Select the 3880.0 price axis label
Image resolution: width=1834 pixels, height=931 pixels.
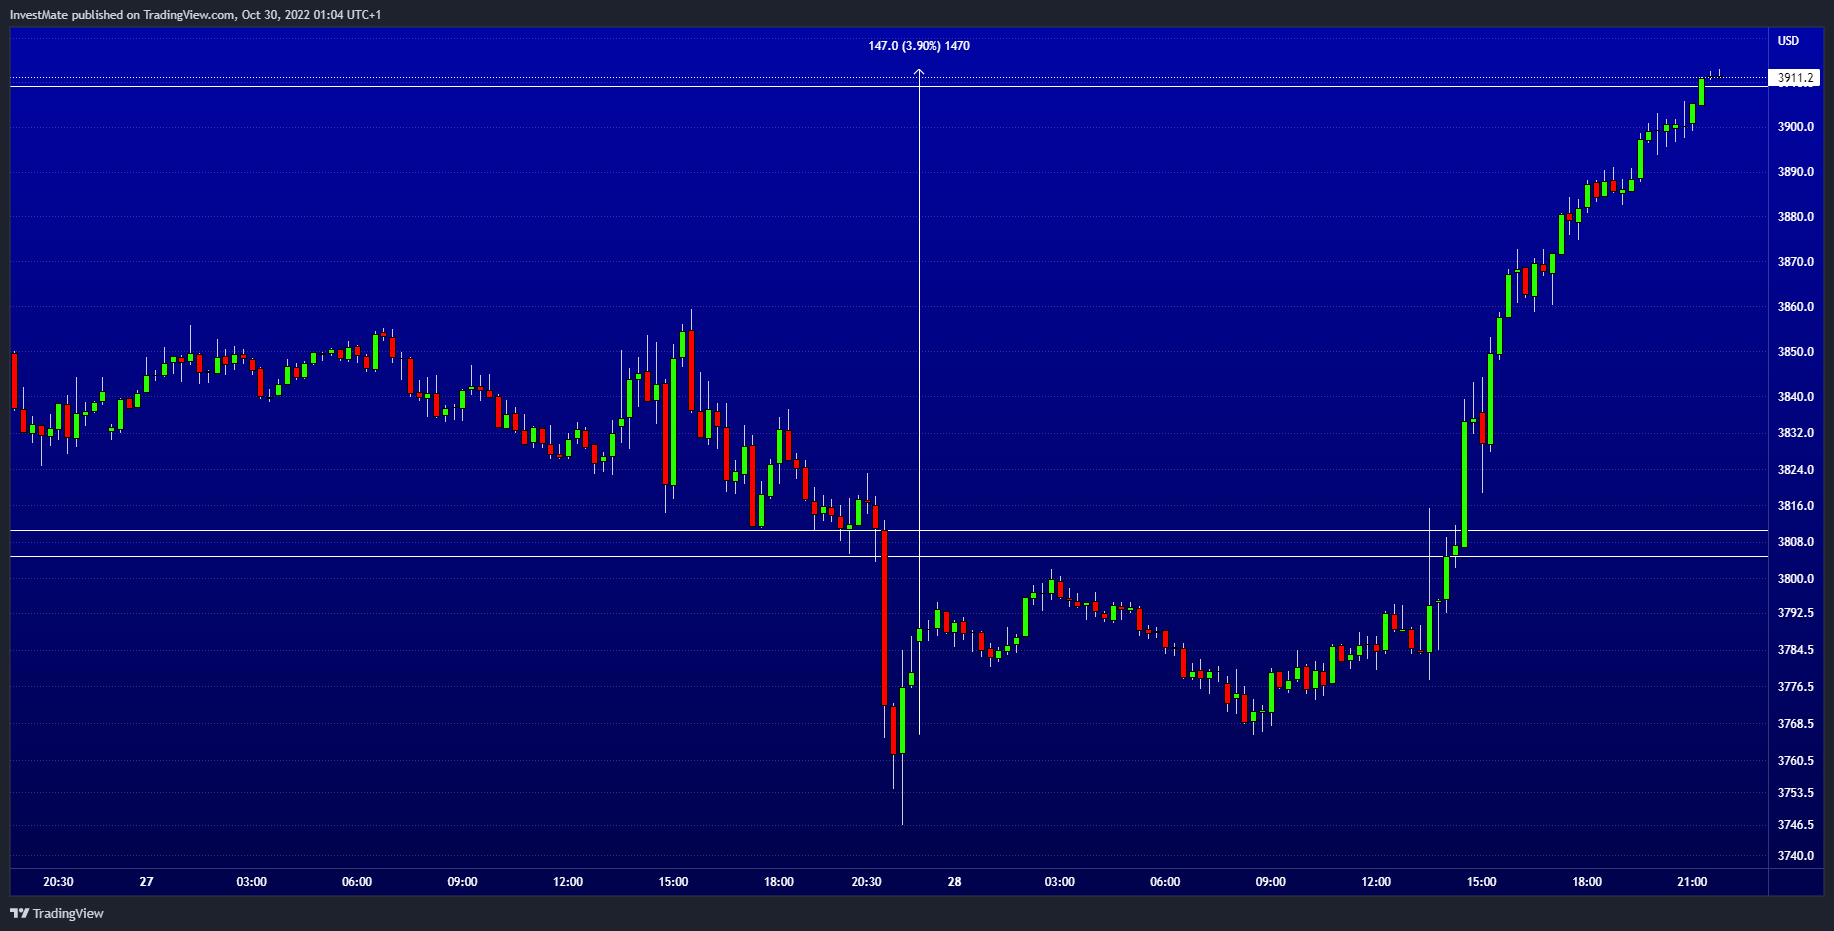[x=1795, y=217]
